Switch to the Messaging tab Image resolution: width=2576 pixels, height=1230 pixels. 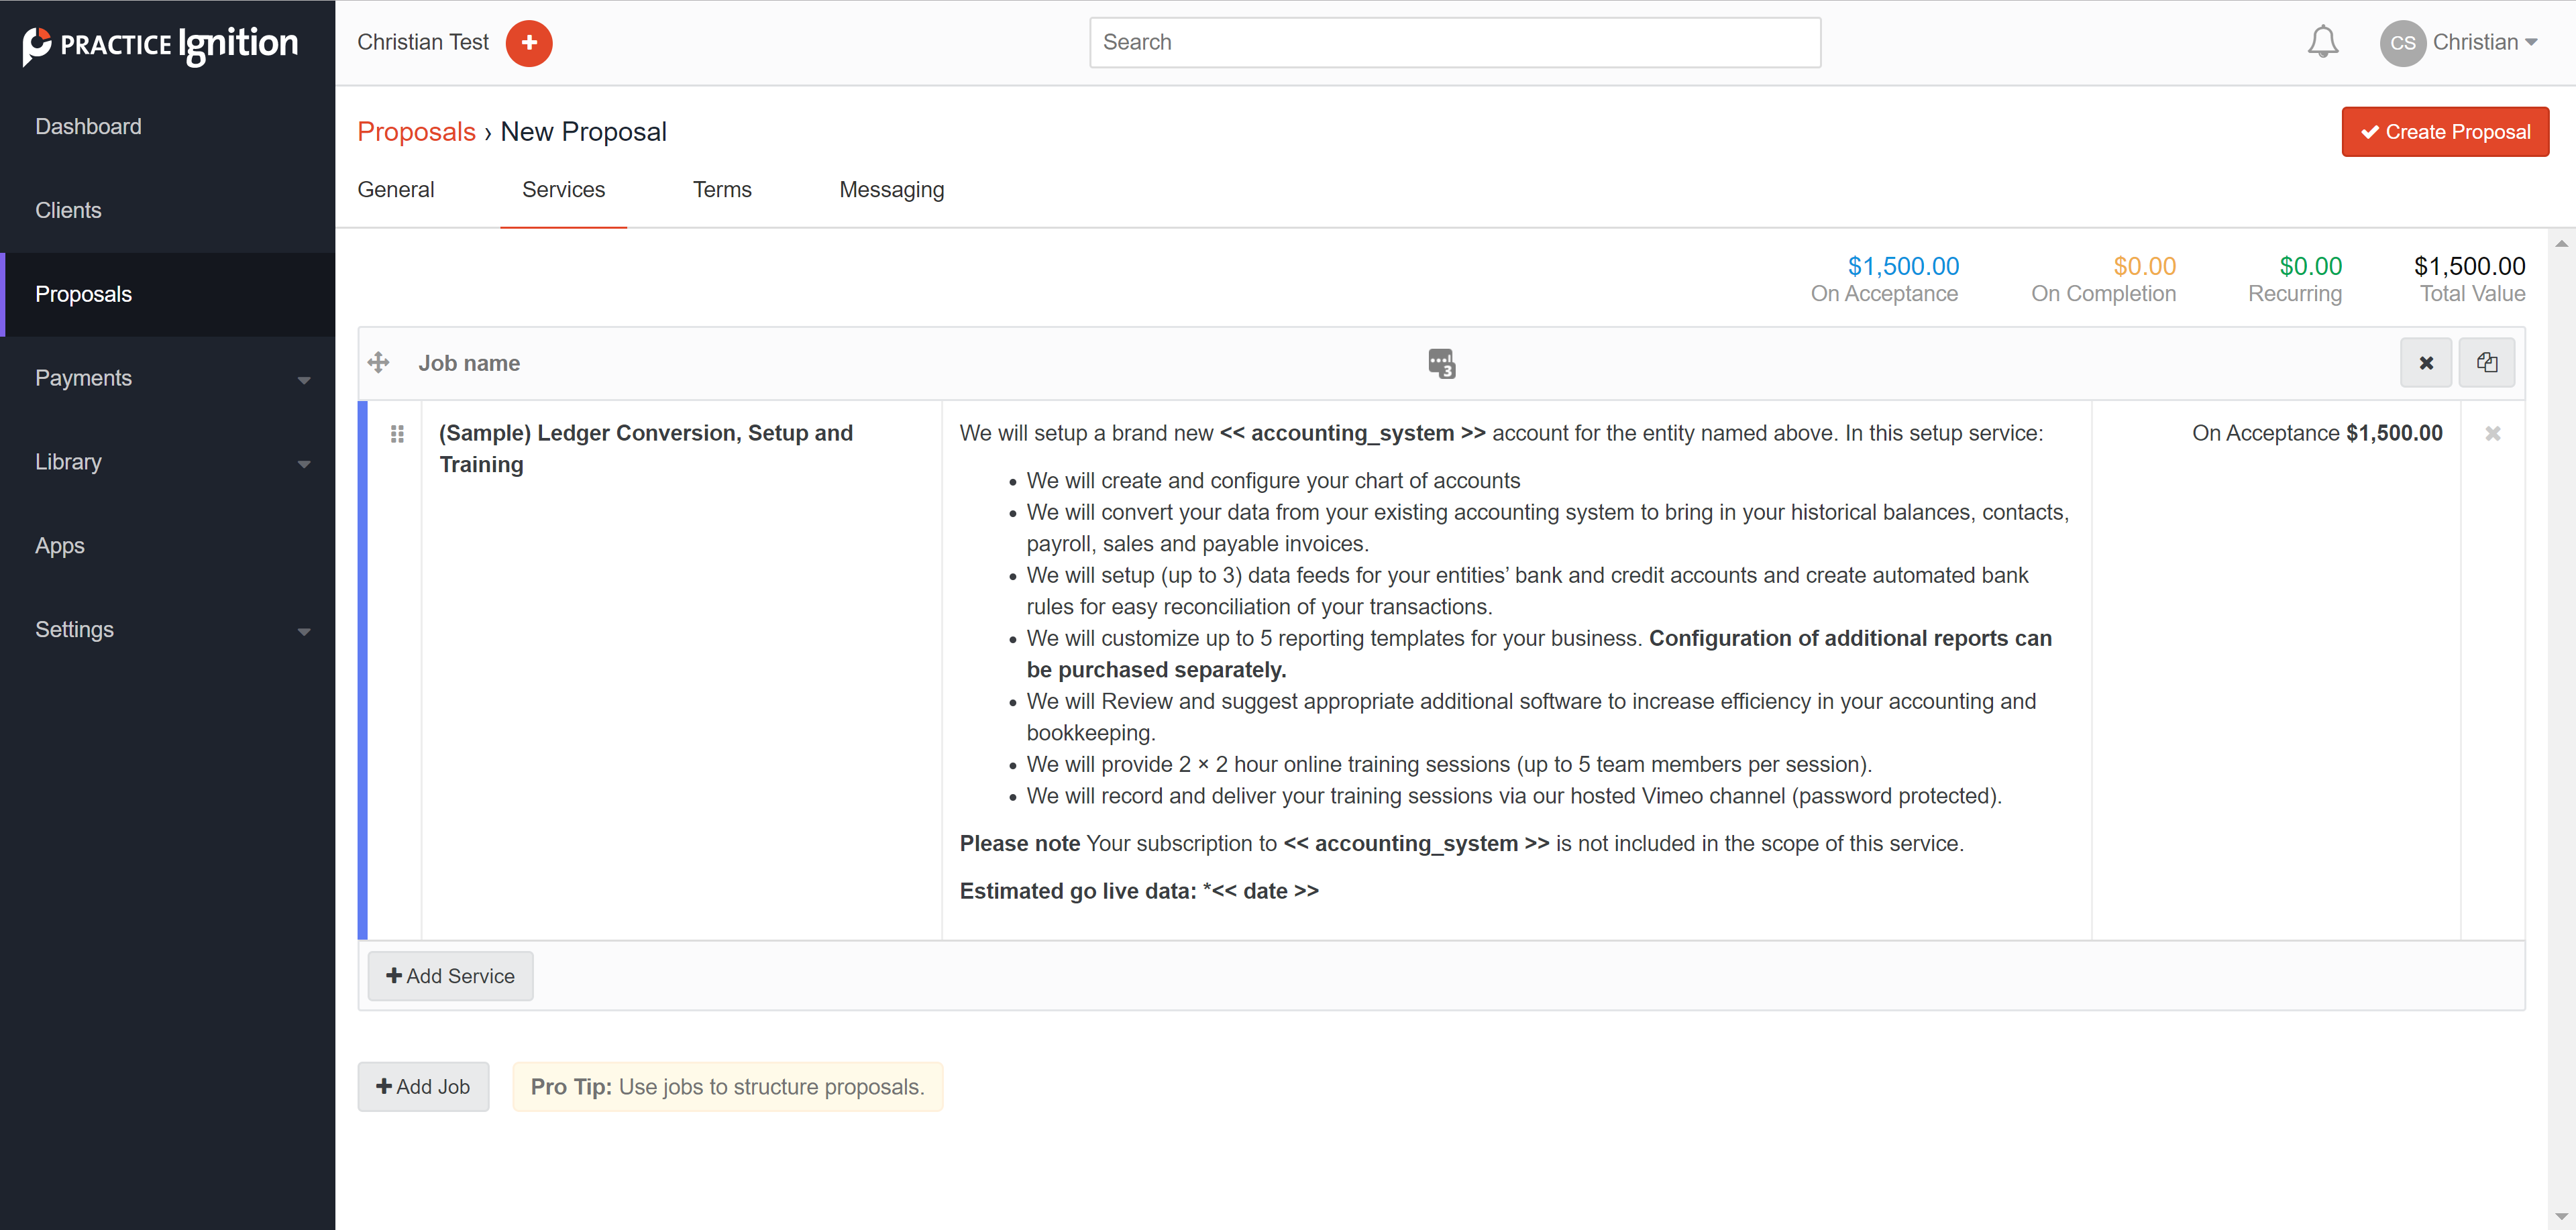tap(891, 190)
